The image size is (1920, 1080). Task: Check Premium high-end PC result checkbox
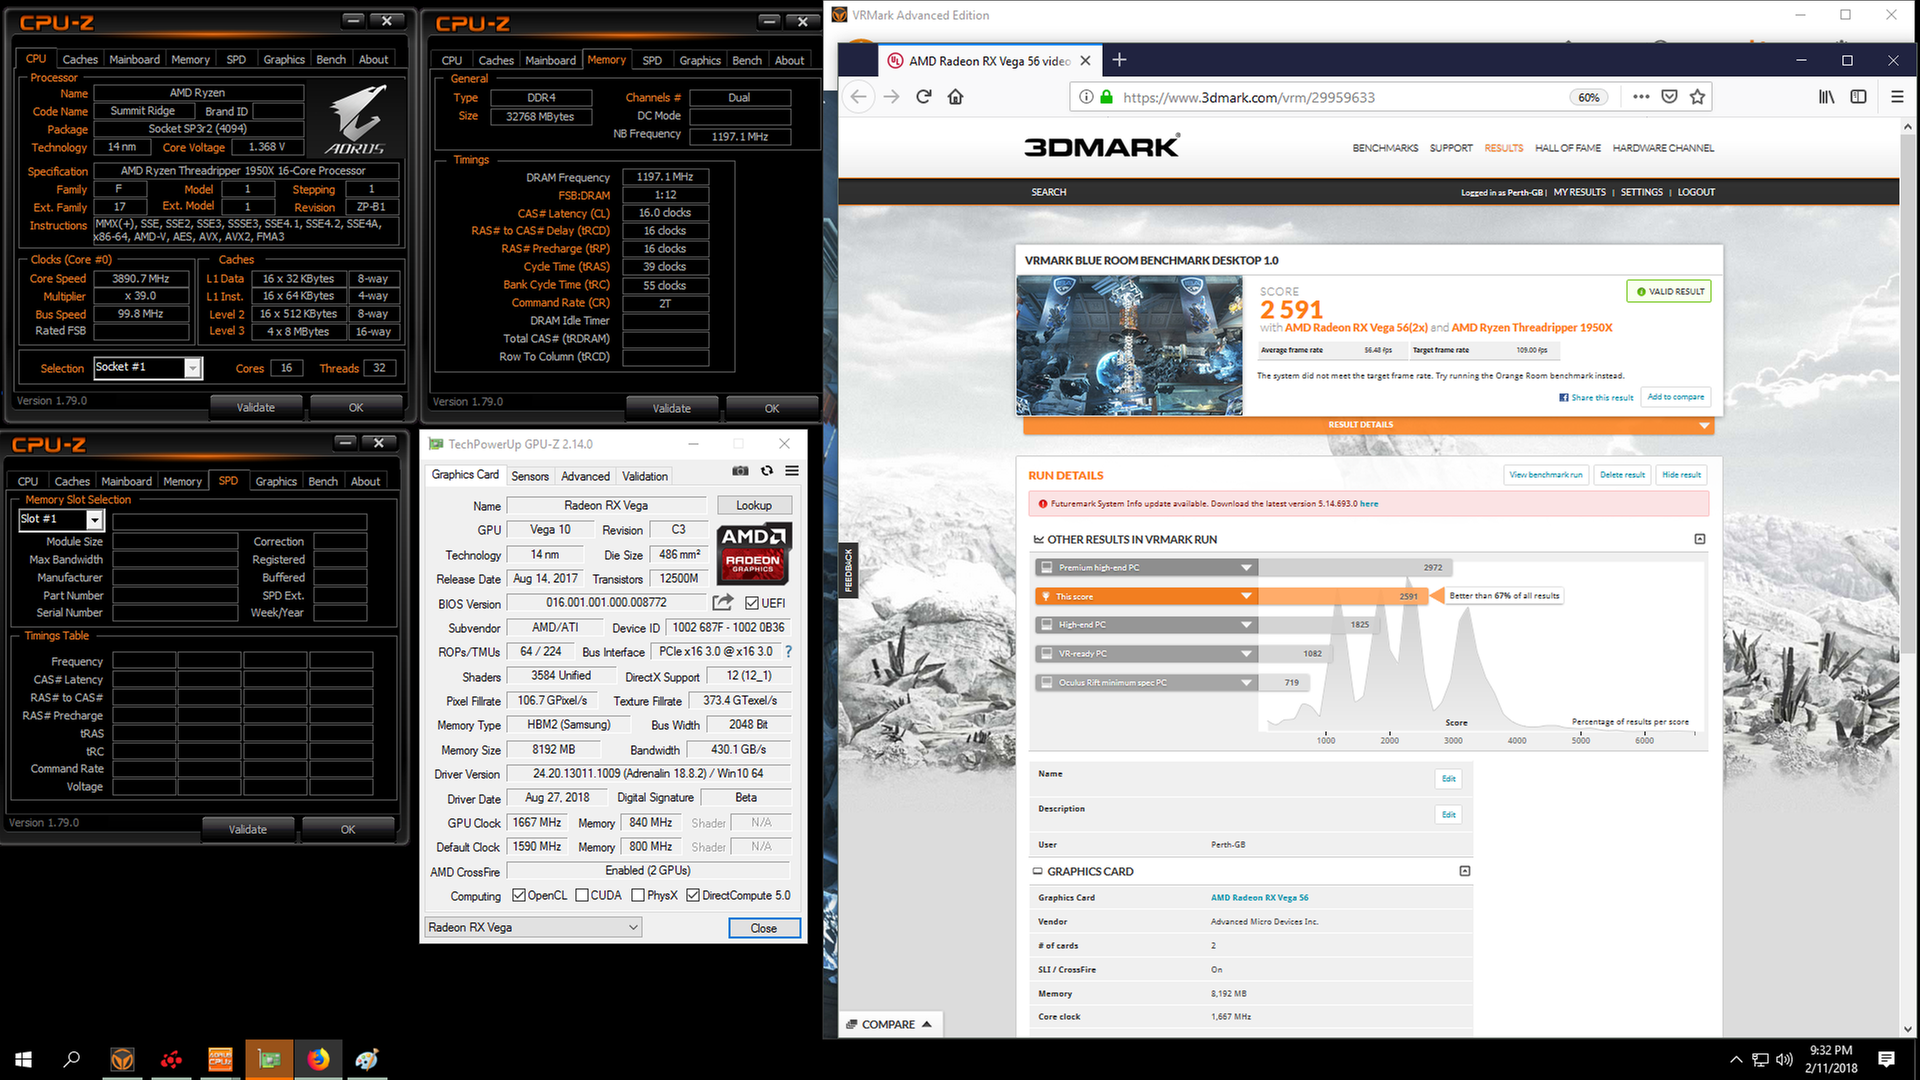coord(1047,567)
